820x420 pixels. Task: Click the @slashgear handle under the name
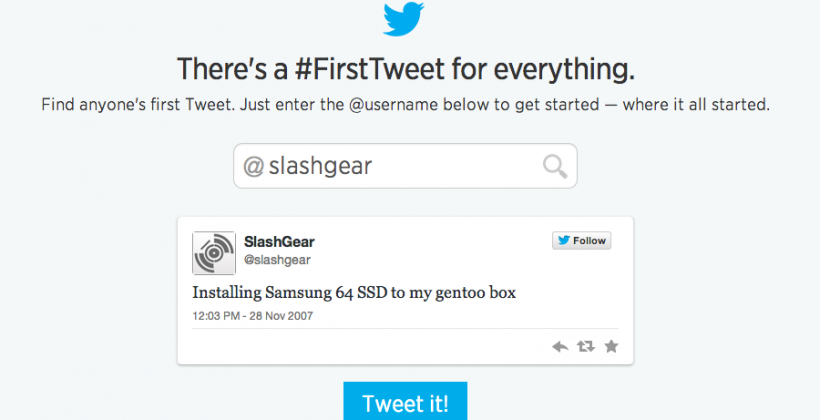pyautogui.click(x=278, y=260)
